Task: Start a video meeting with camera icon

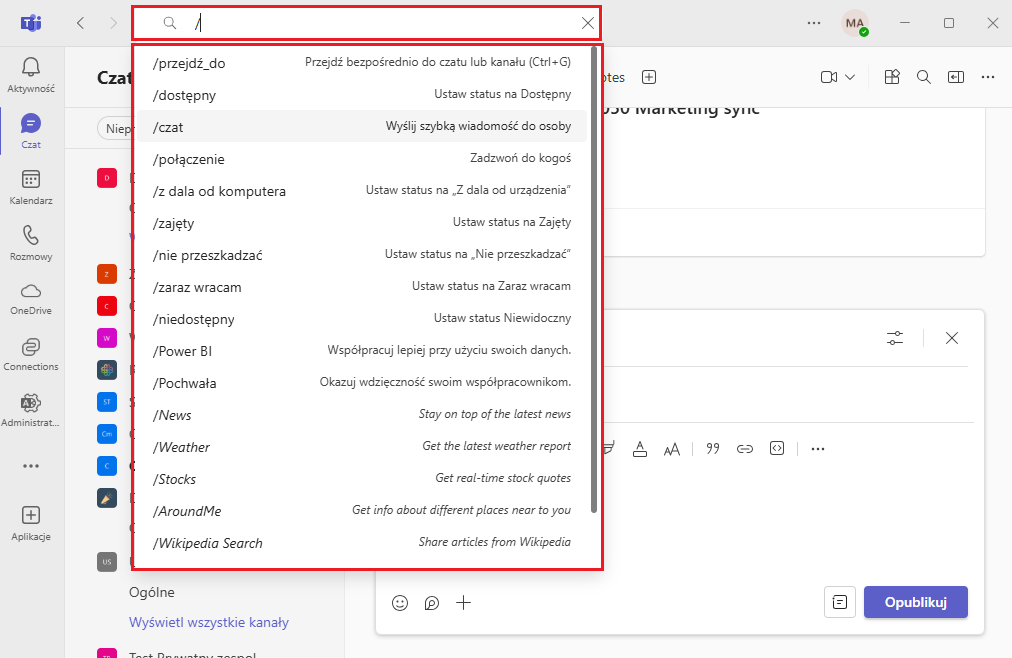Action: click(x=829, y=77)
